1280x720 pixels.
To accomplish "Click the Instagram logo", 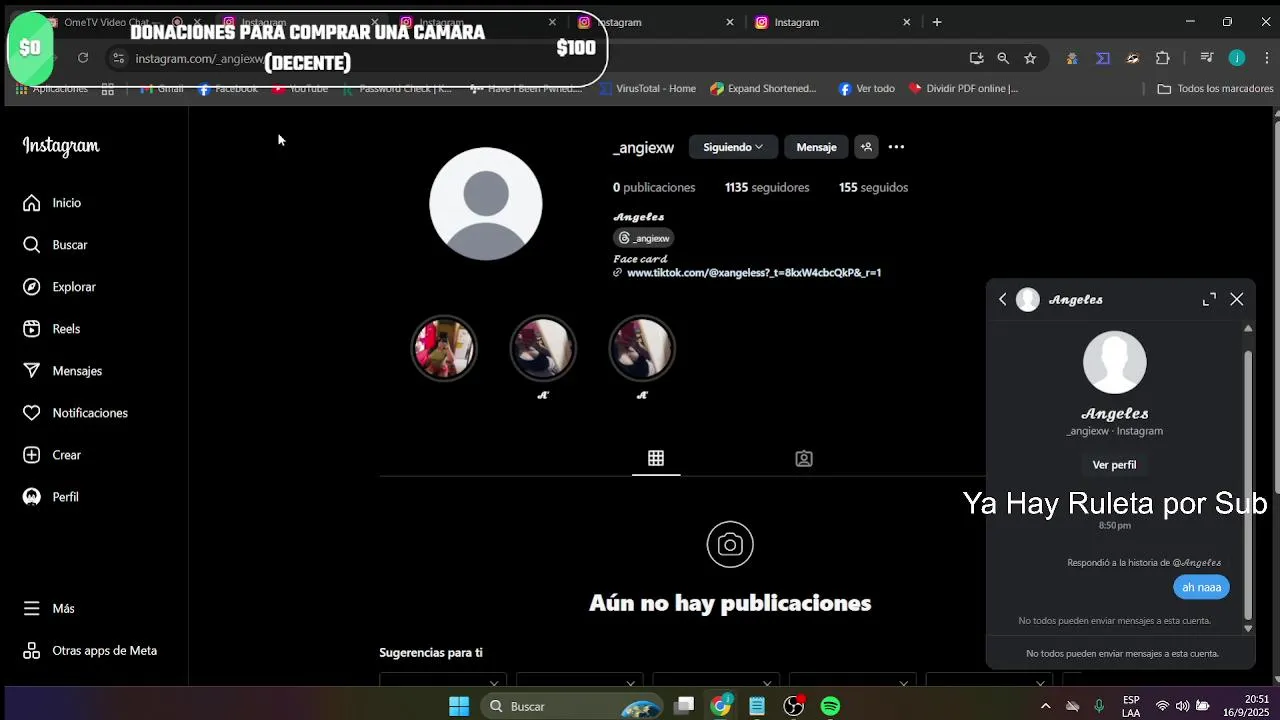I will click(61, 146).
